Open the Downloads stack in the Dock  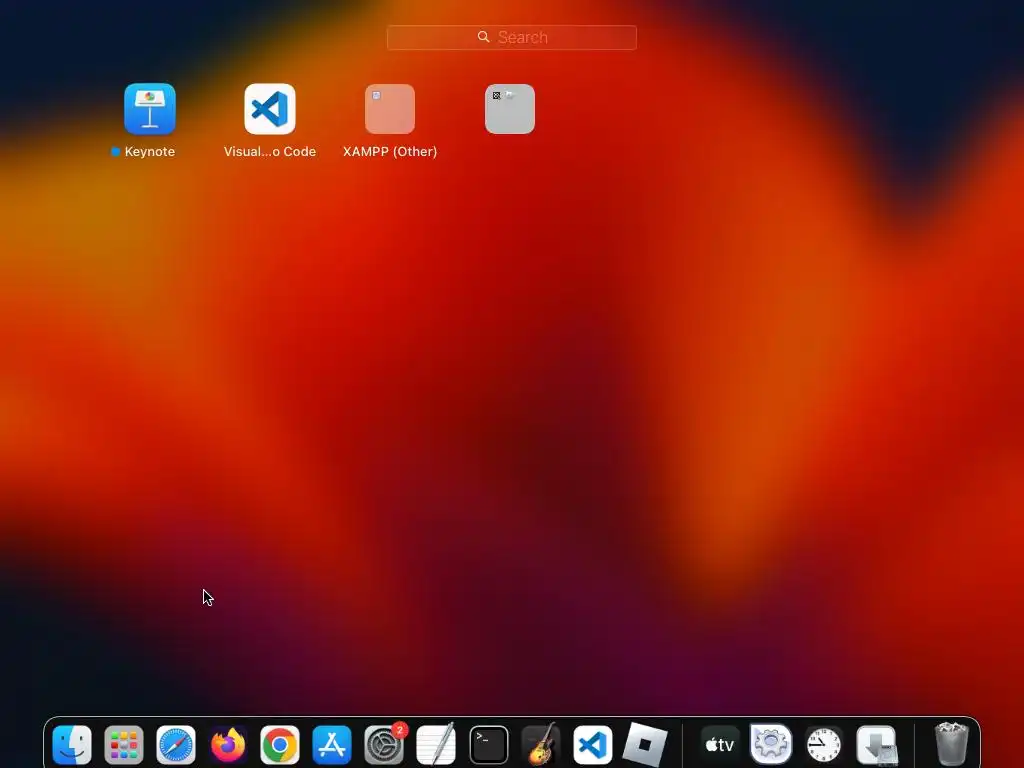coord(876,744)
